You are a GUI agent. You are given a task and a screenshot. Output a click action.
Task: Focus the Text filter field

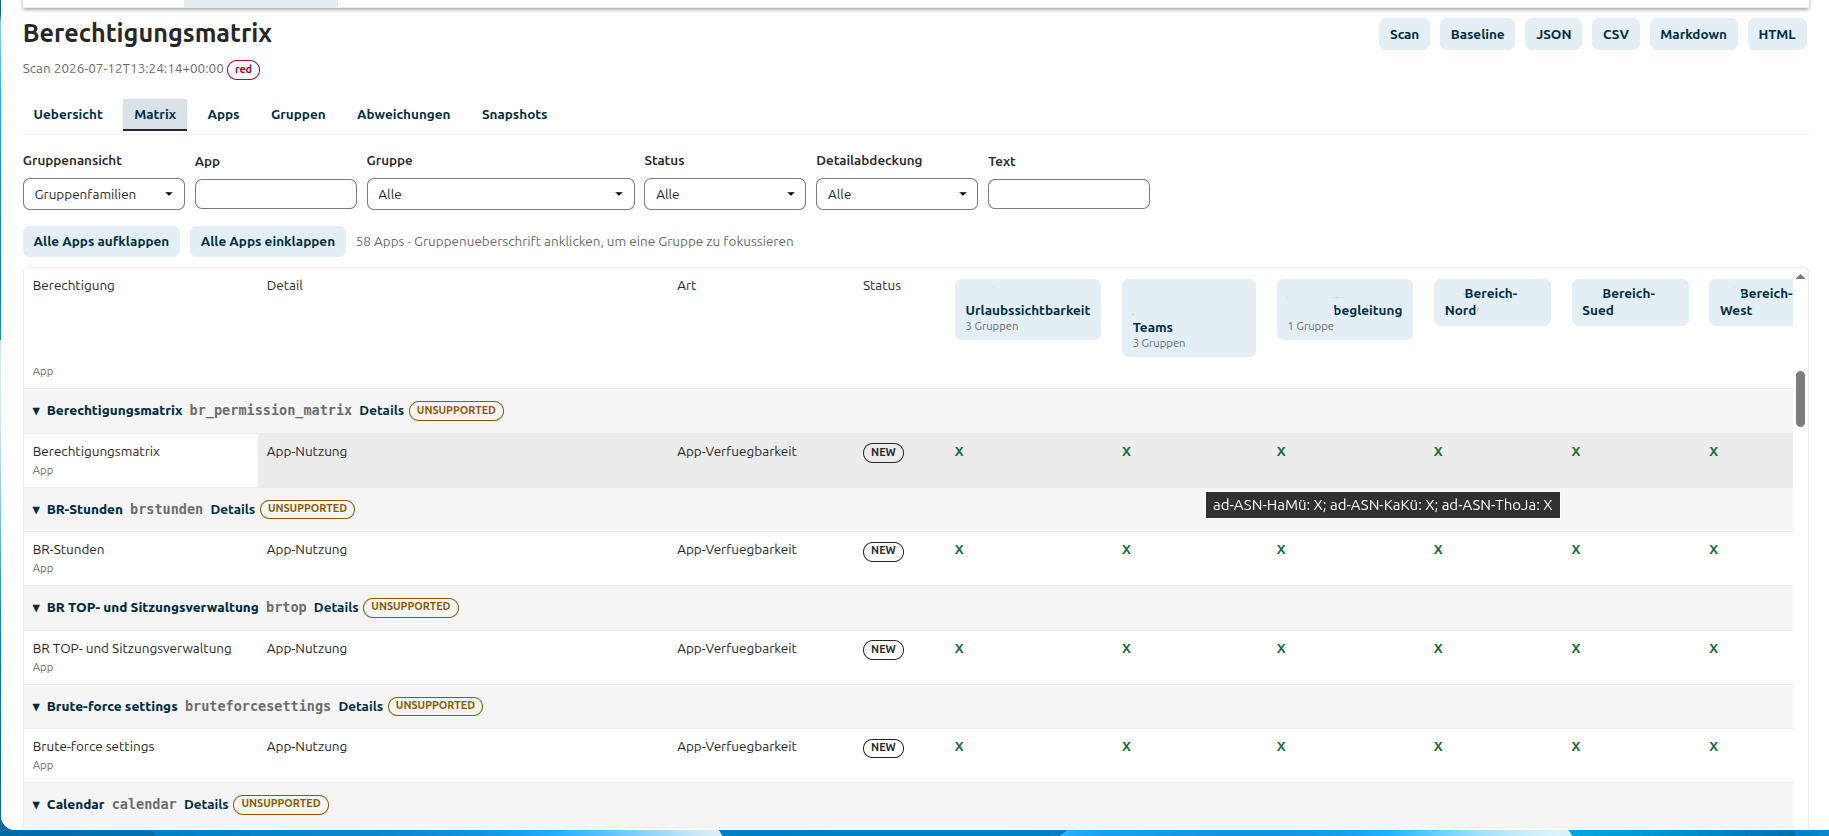[x=1069, y=194]
